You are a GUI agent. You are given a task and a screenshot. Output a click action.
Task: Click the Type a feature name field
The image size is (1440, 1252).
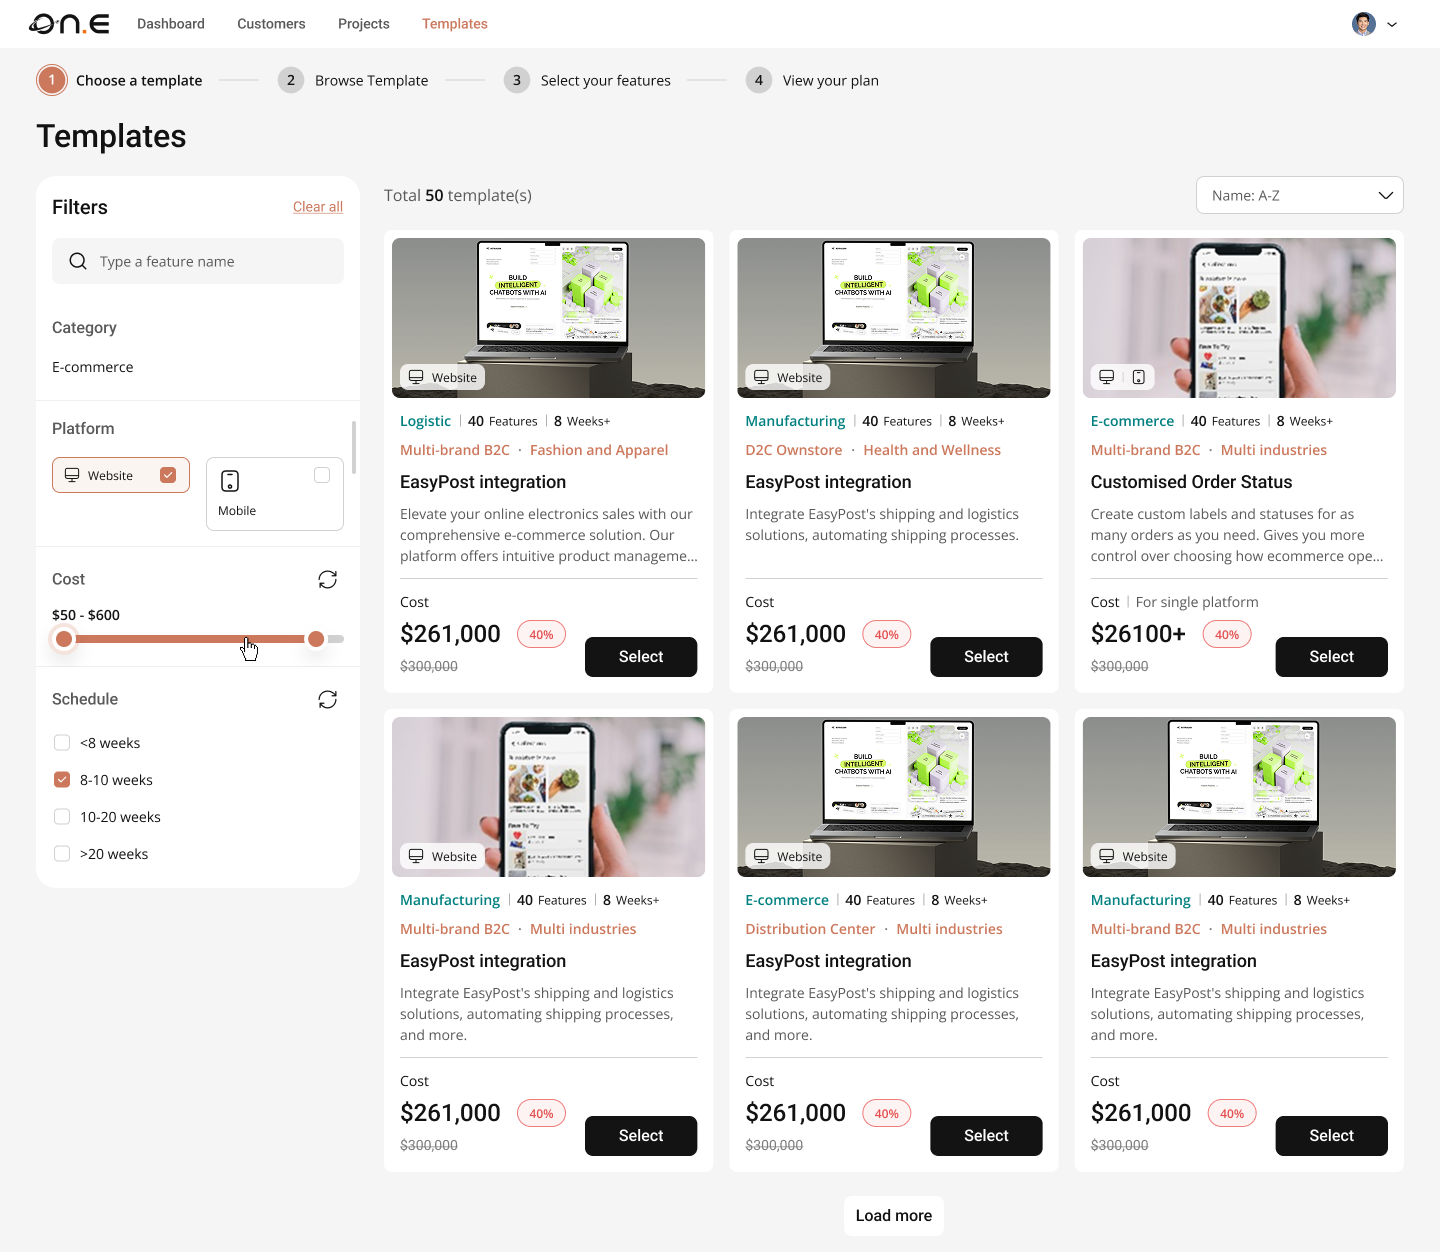198,261
